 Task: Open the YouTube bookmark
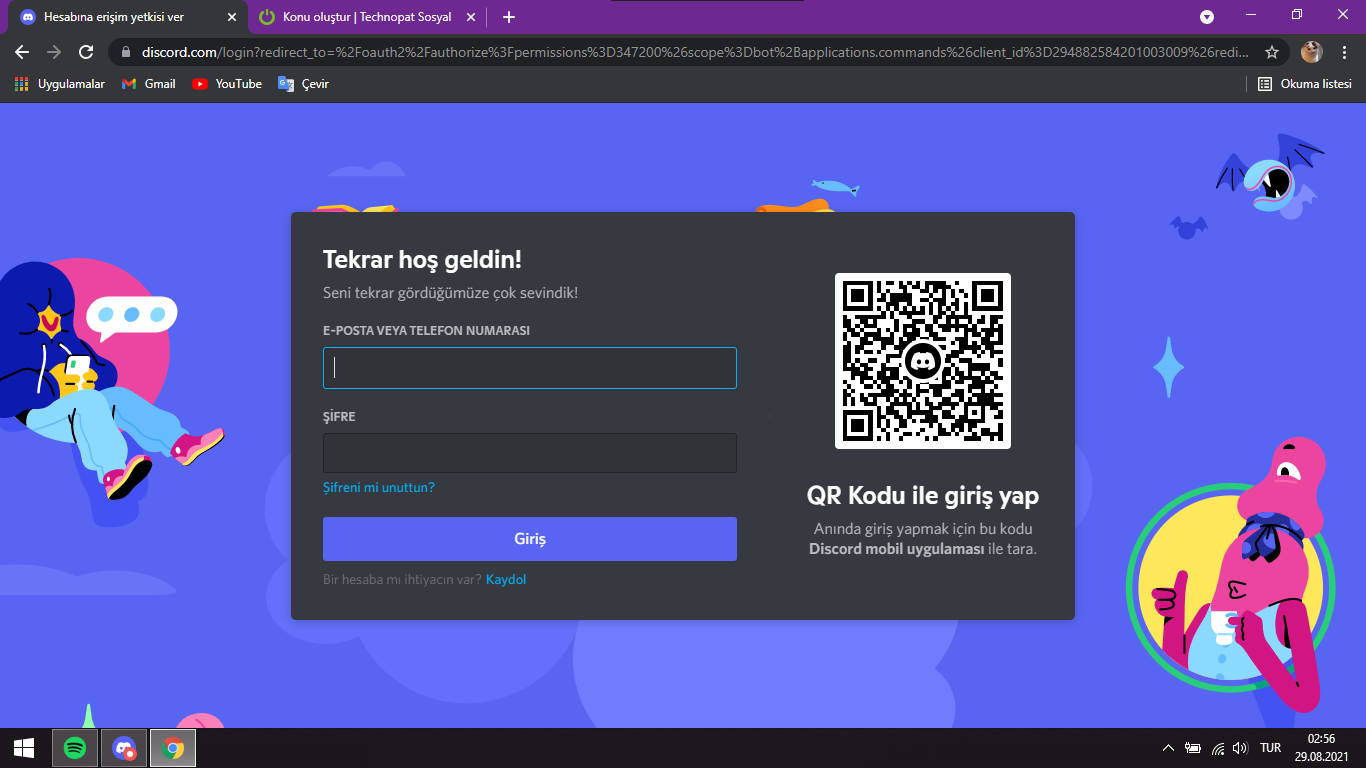227,84
